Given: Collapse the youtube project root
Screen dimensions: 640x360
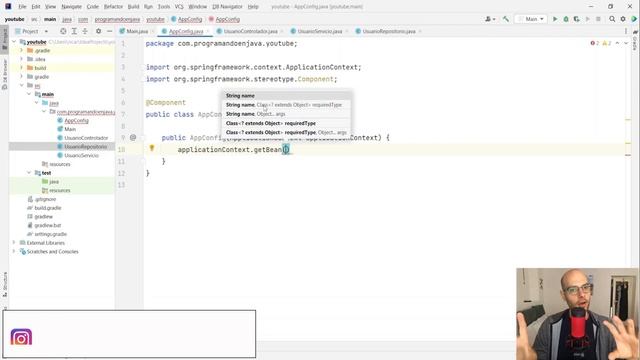Looking at the screenshot, I should pos(14,42).
